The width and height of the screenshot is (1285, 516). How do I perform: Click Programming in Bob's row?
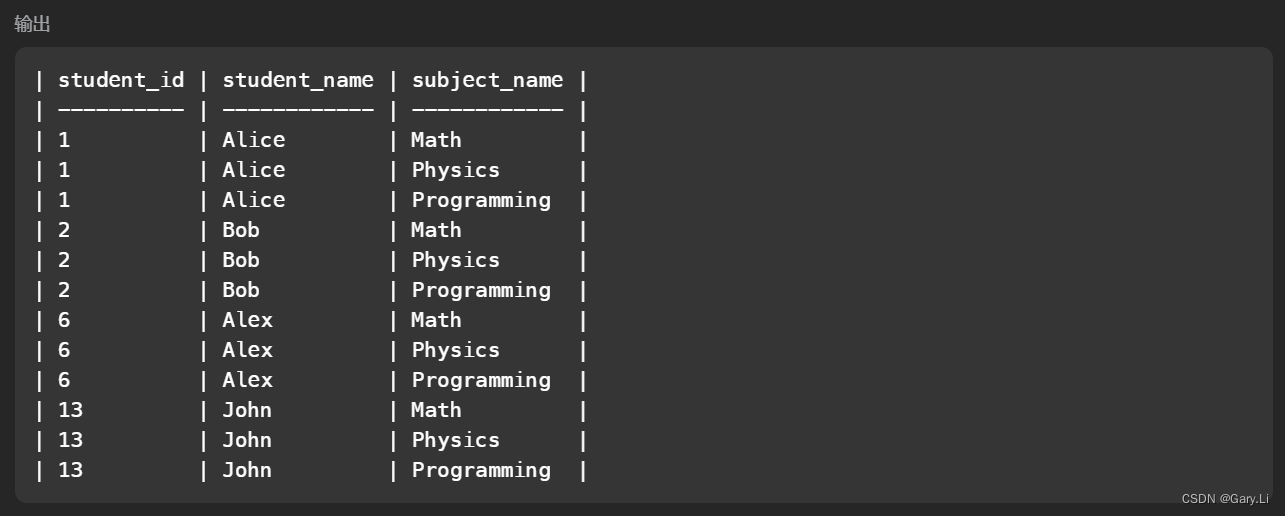click(x=481, y=290)
